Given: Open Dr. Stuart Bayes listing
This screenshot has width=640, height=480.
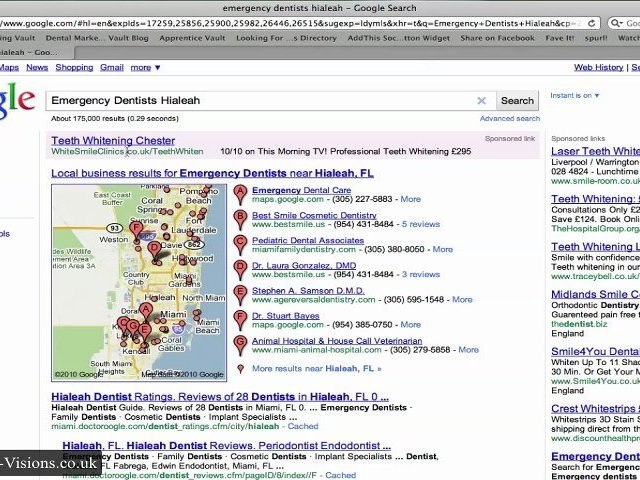Looking at the screenshot, I should [285, 316].
